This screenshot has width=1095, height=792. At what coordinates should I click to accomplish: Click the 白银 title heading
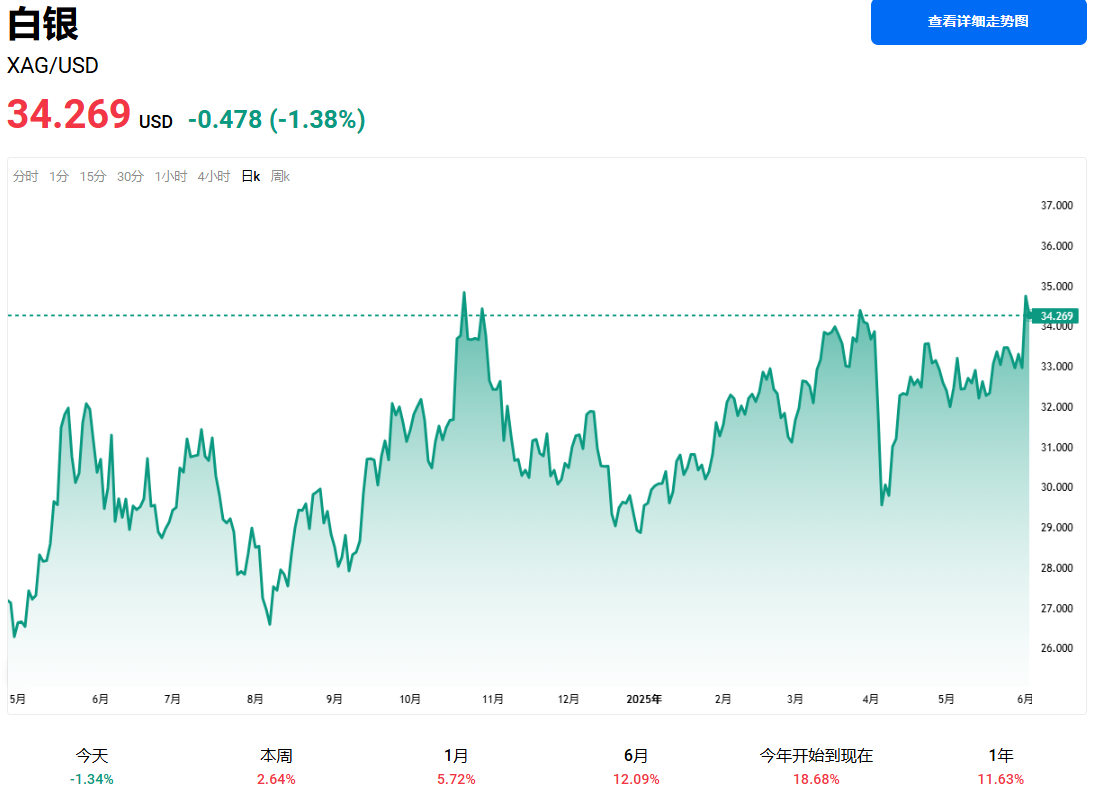43,24
